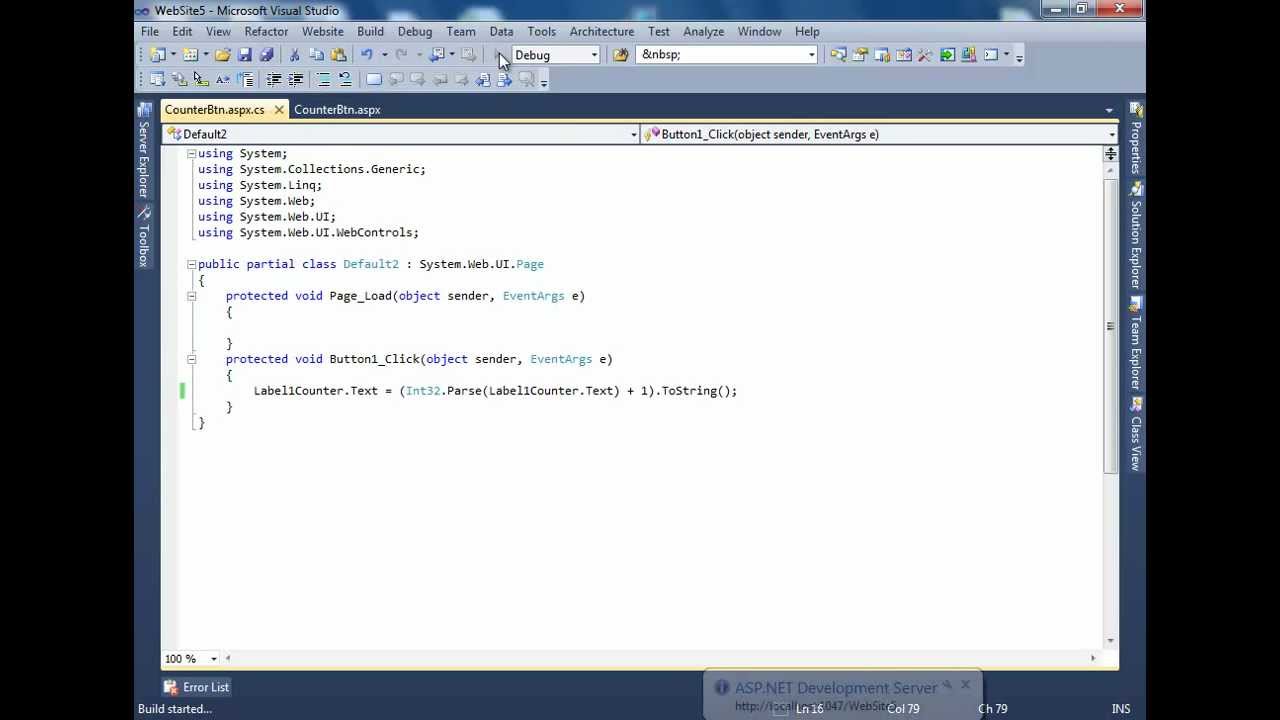1280x720 pixels.
Task: Click the Copy icon in the toolbar
Action: tap(316, 55)
